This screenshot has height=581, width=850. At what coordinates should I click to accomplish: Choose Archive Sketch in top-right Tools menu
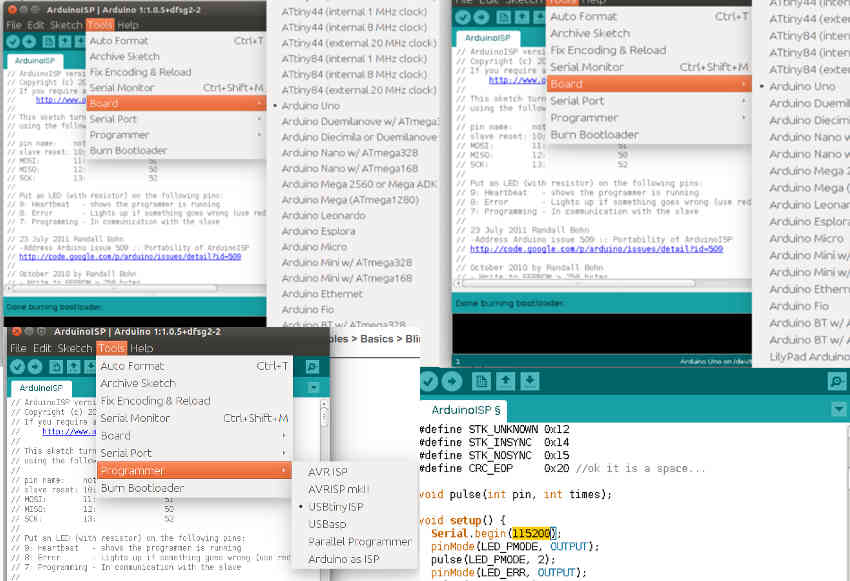click(x=649, y=33)
